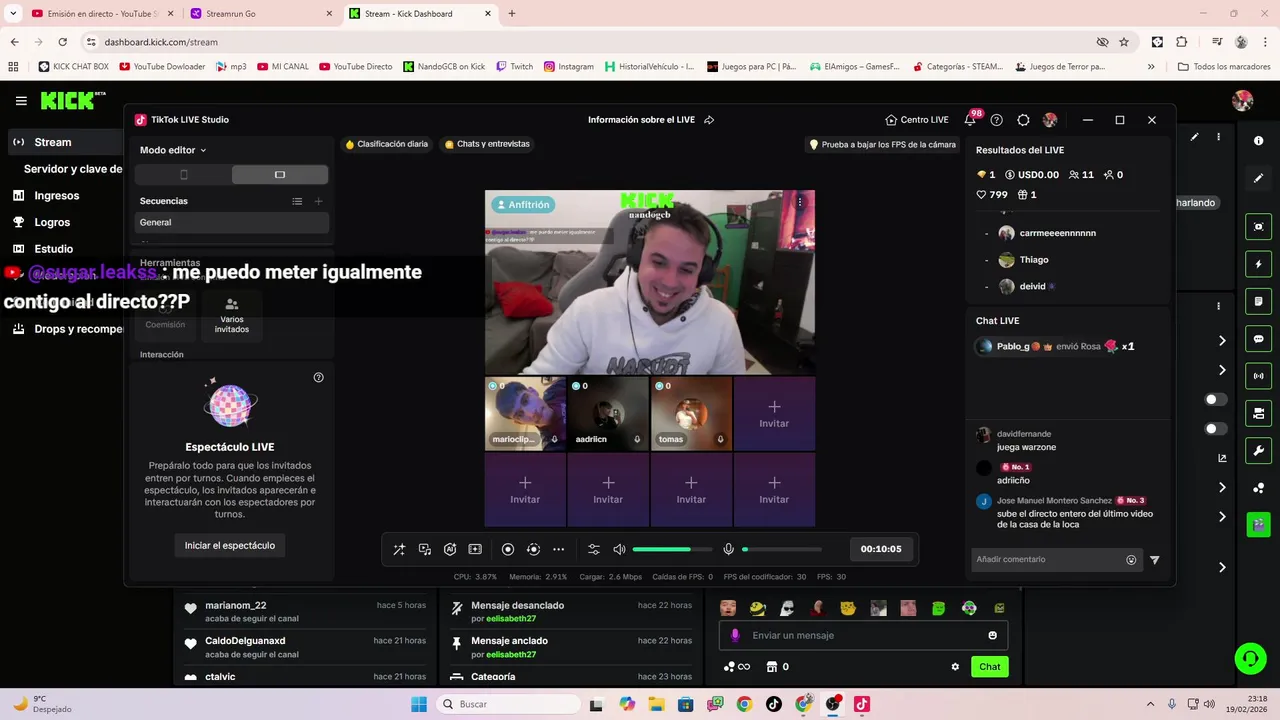The image size is (1280, 720).
Task: Toggle tomas guest microphone icon
Action: [x=720, y=439]
